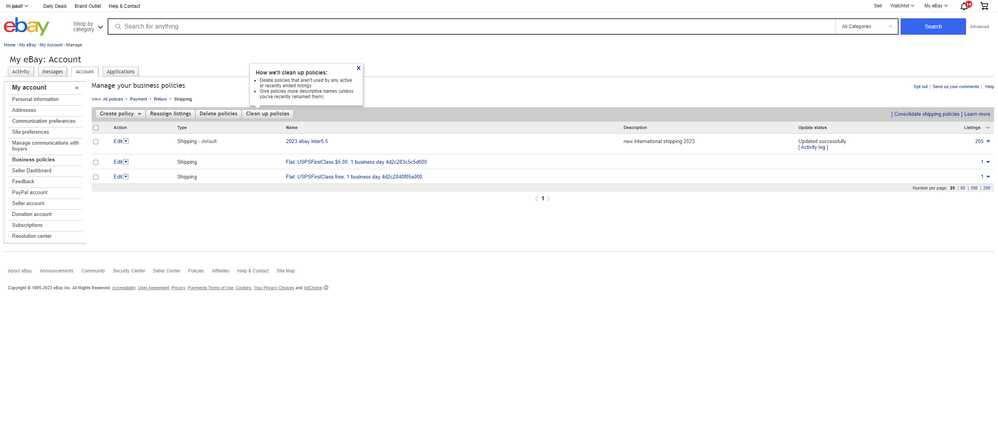Filter view by Payment policies

[x=138, y=99]
